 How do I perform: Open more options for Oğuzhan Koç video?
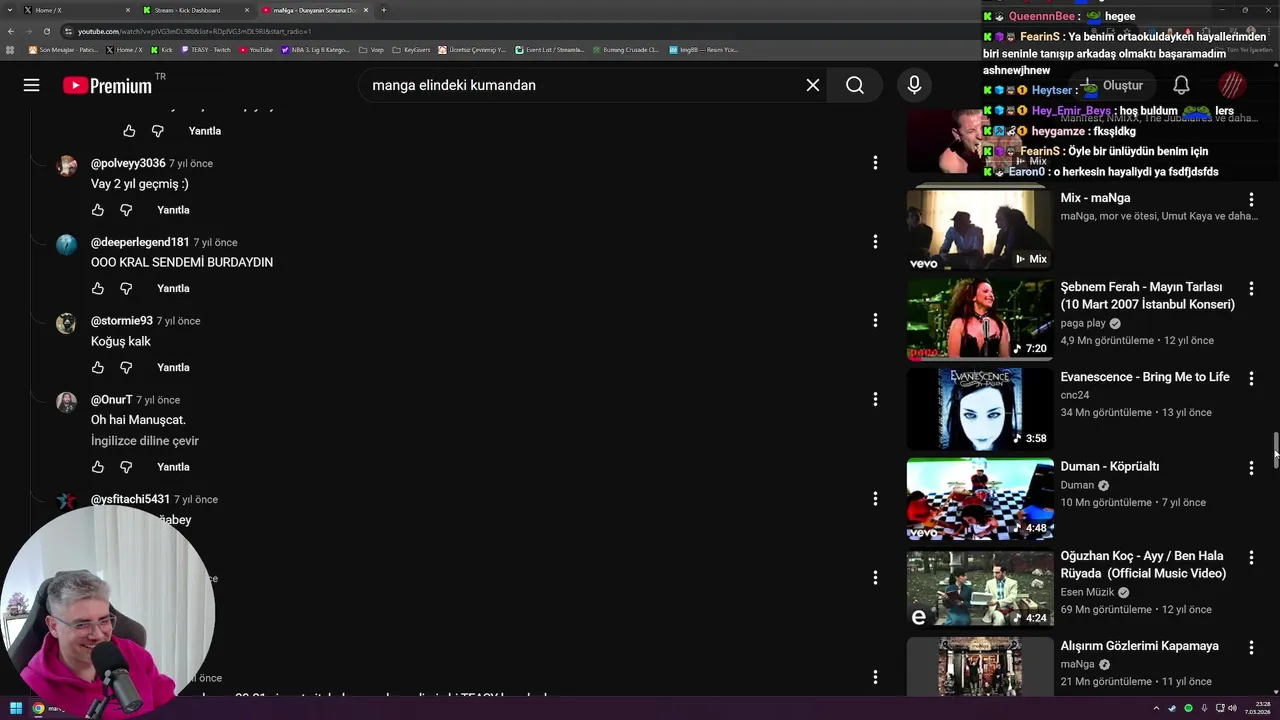(1251, 558)
